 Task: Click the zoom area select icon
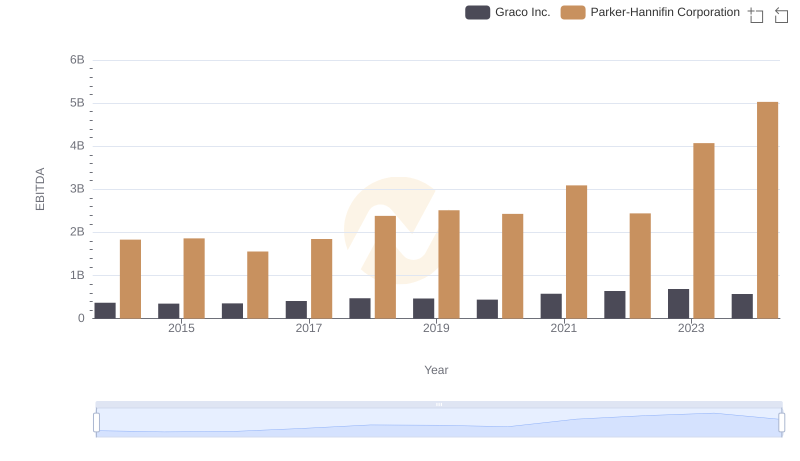[756, 15]
